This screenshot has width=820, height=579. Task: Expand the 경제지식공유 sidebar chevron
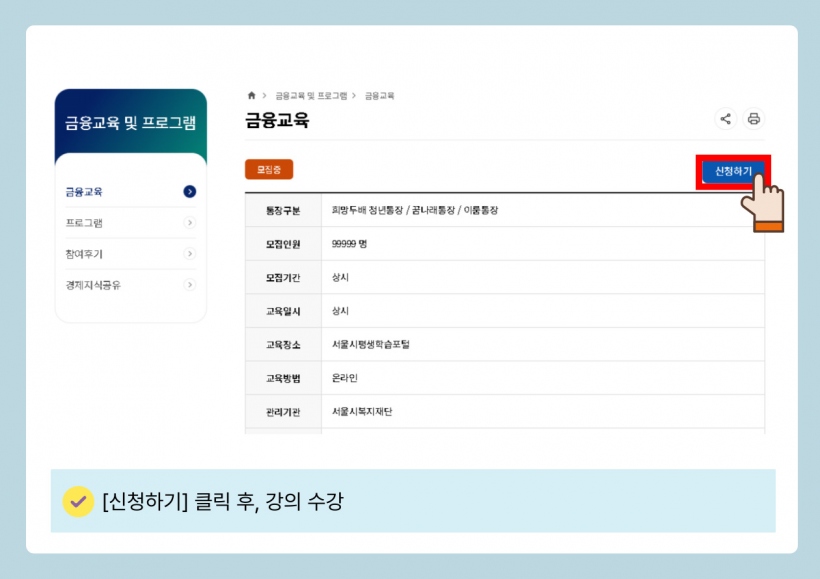coord(190,285)
